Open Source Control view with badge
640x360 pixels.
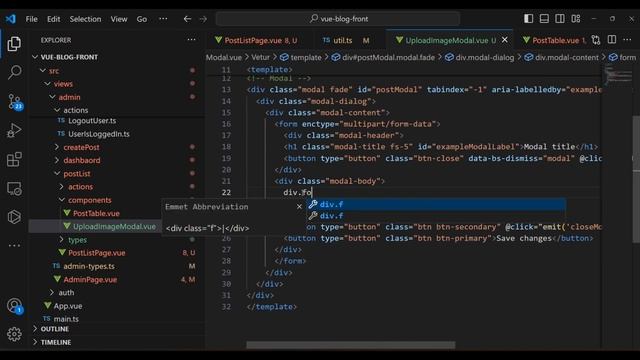[x=14, y=102]
